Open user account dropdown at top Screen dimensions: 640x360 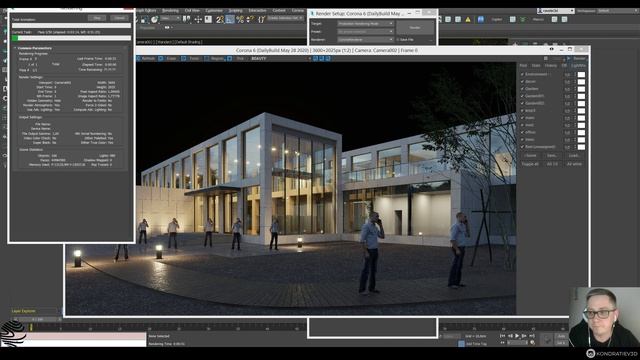click(x=556, y=11)
